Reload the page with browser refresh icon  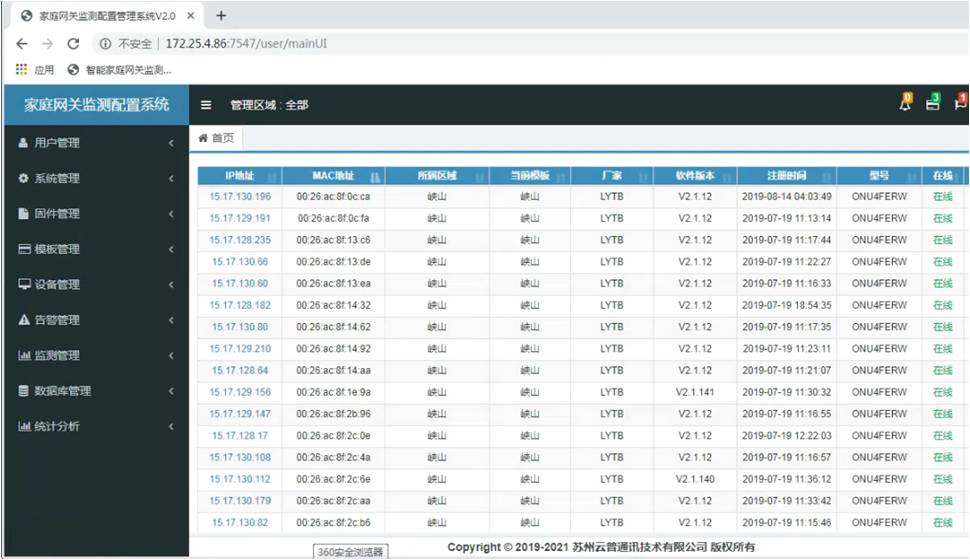pyautogui.click(x=73, y=44)
